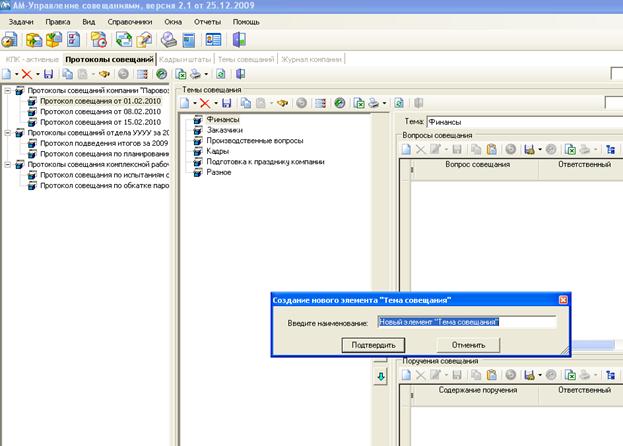Open the Отчеты menu
The height and width of the screenshot is (446, 623).
(206, 21)
